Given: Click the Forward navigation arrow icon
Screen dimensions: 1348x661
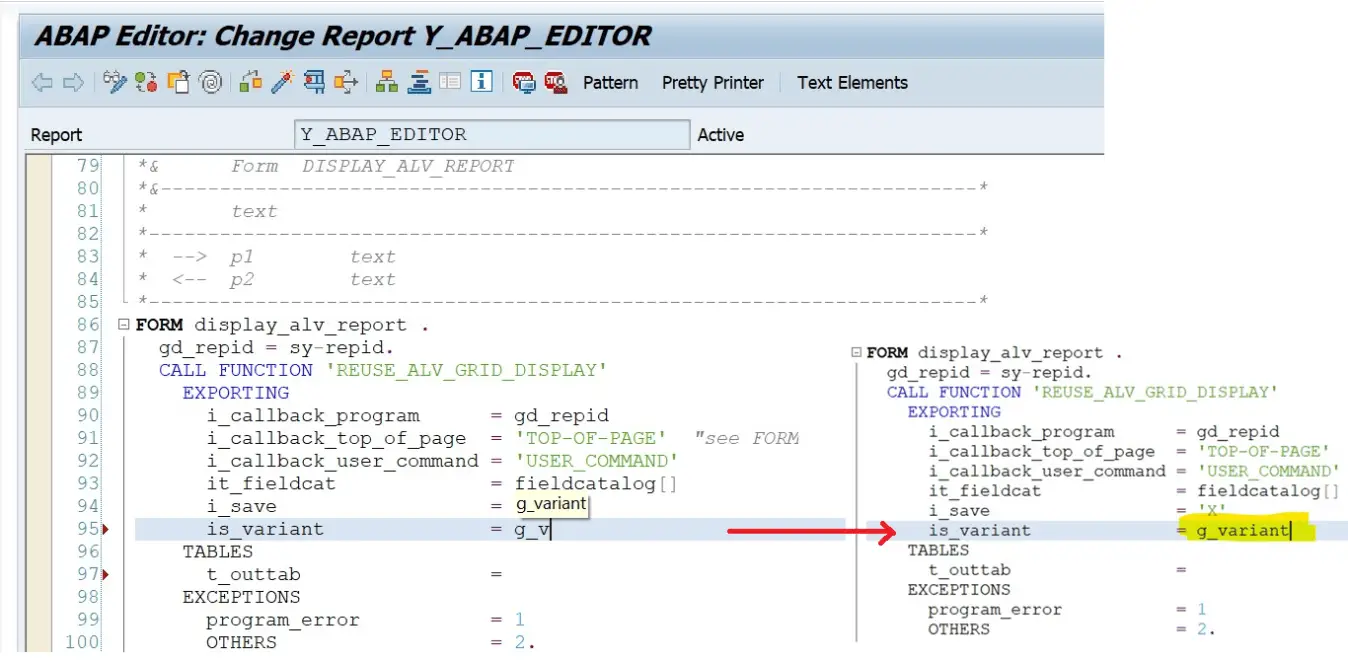Looking at the screenshot, I should click(x=73, y=83).
